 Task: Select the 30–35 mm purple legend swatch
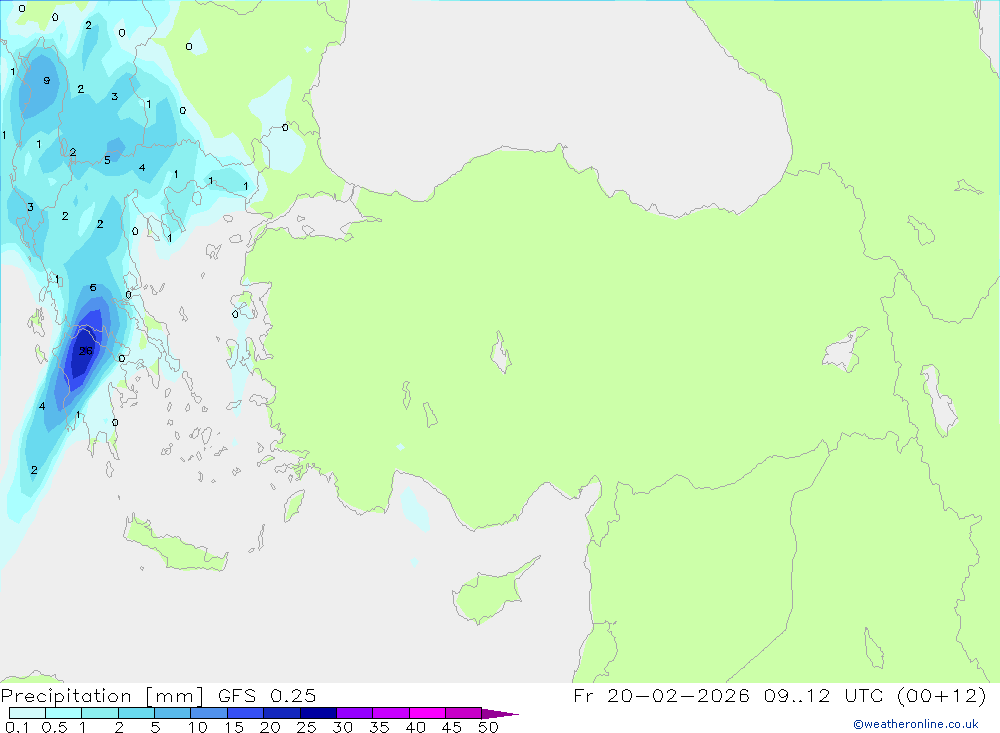click(354, 713)
